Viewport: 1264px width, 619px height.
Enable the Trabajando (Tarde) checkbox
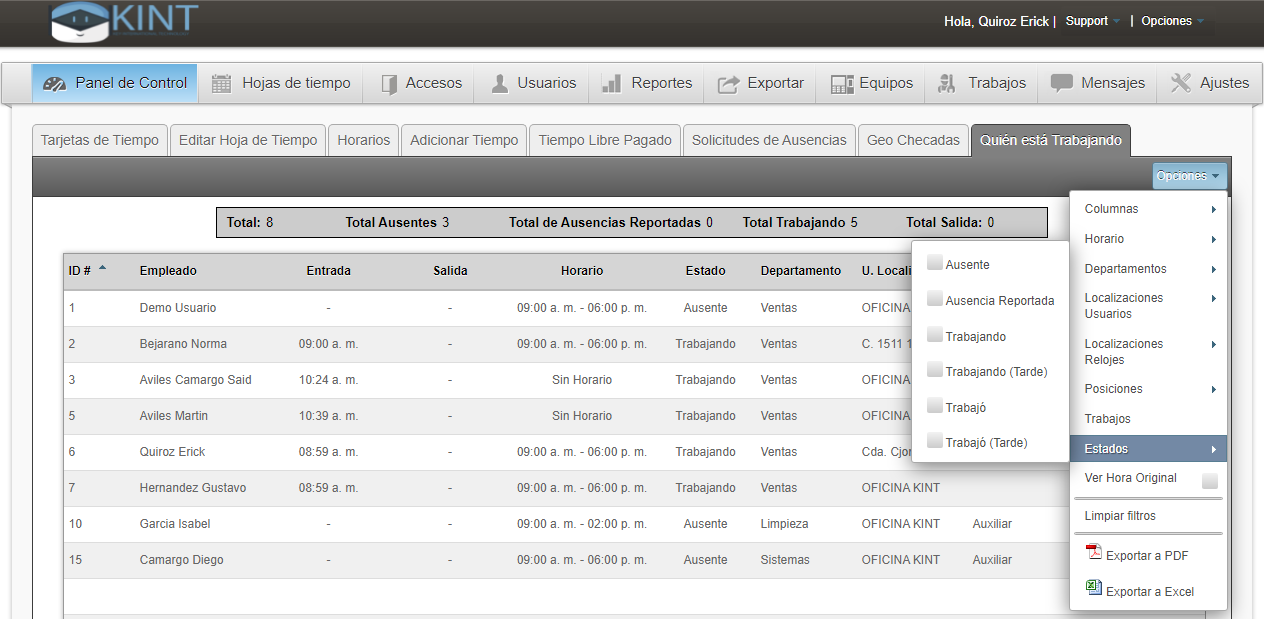pos(935,370)
